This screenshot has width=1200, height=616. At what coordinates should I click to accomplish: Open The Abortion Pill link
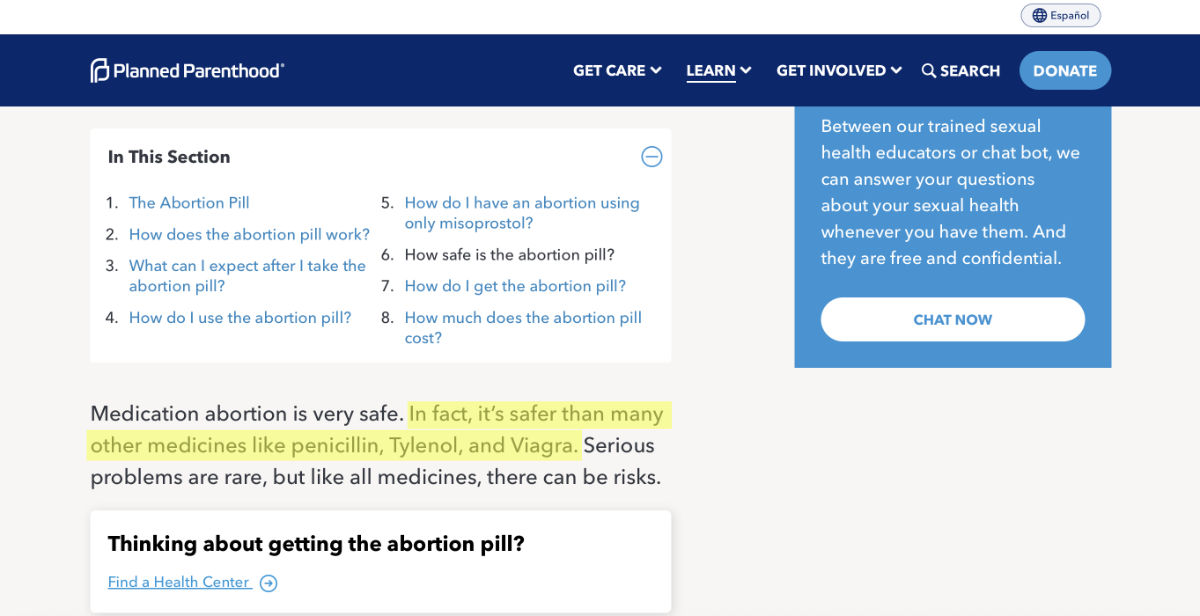[189, 203]
